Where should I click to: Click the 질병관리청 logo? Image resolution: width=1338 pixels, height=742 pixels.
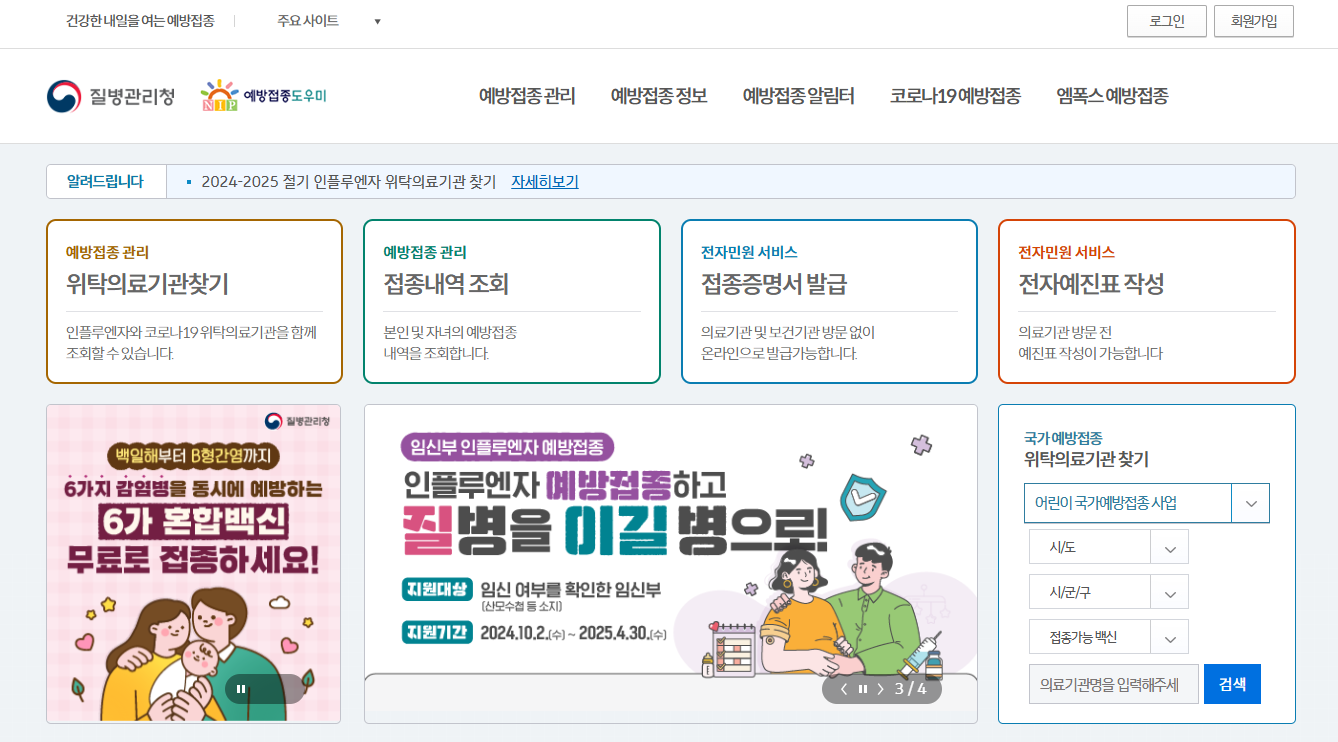pyautogui.click(x=111, y=96)
